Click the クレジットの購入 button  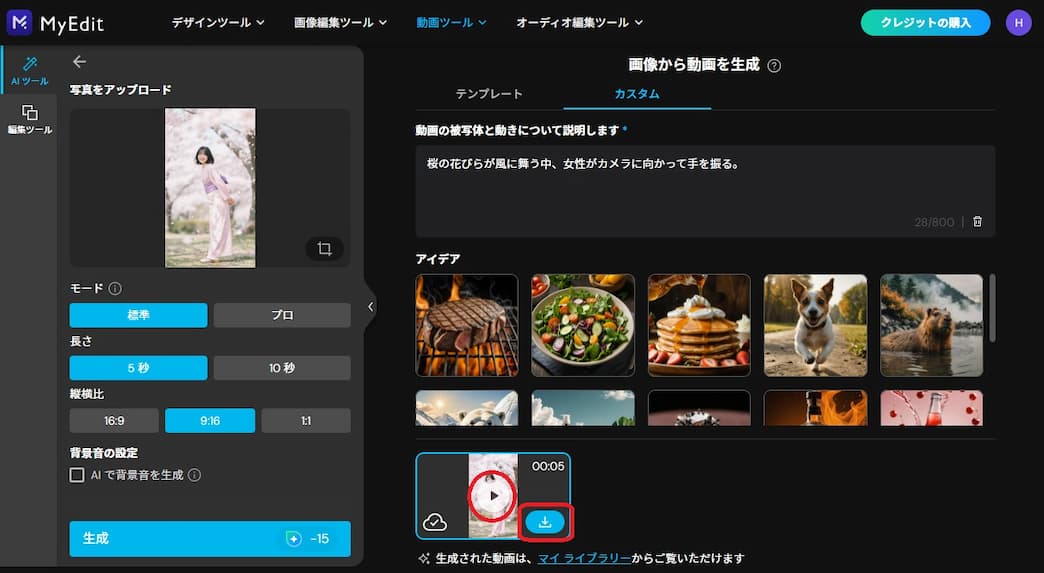click(925, 22)
